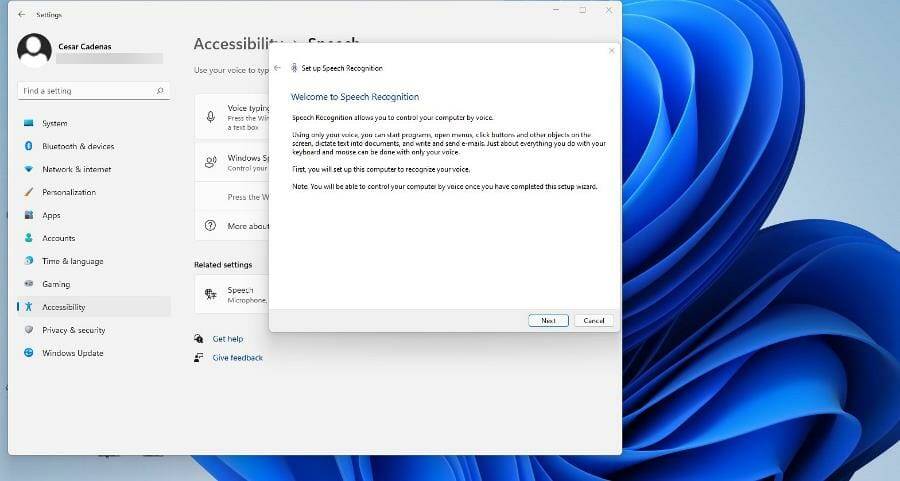Go back in Speech Recognition wizard
Viewport: 900px width, 481px height.
(277, 68)
